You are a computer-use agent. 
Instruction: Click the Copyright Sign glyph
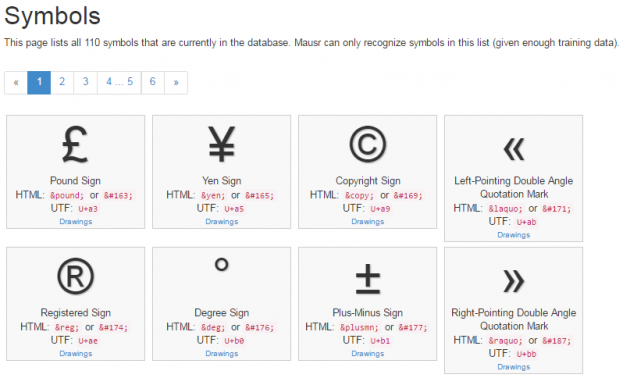pyautogui.click(x=368, y=144)
